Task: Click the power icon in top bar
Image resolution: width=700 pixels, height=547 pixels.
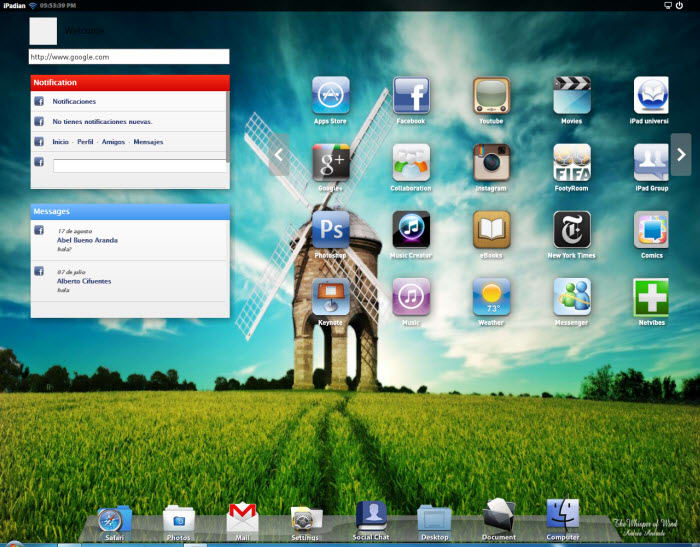Action: 679,5
